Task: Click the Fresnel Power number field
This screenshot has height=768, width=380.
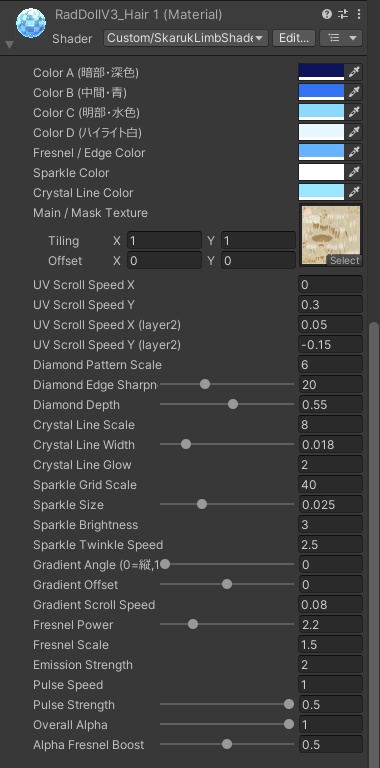Action: tap(331, 624)
